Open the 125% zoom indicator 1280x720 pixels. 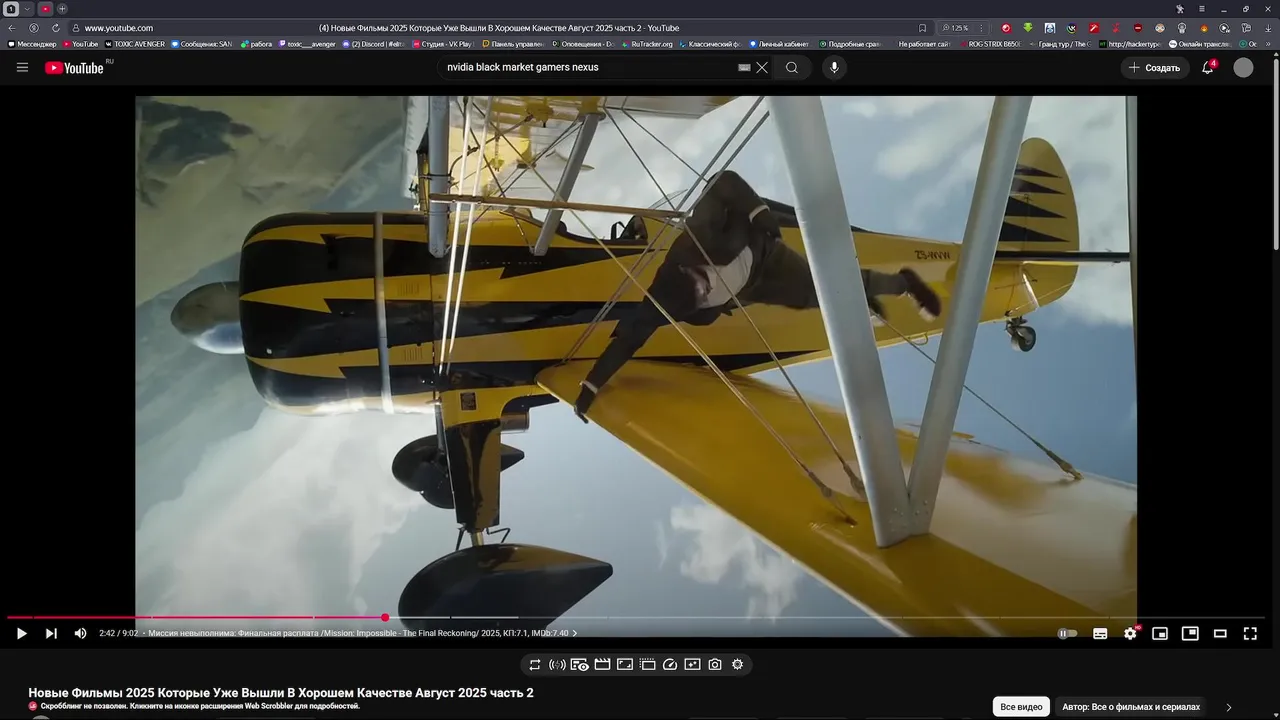click(955, 28)
